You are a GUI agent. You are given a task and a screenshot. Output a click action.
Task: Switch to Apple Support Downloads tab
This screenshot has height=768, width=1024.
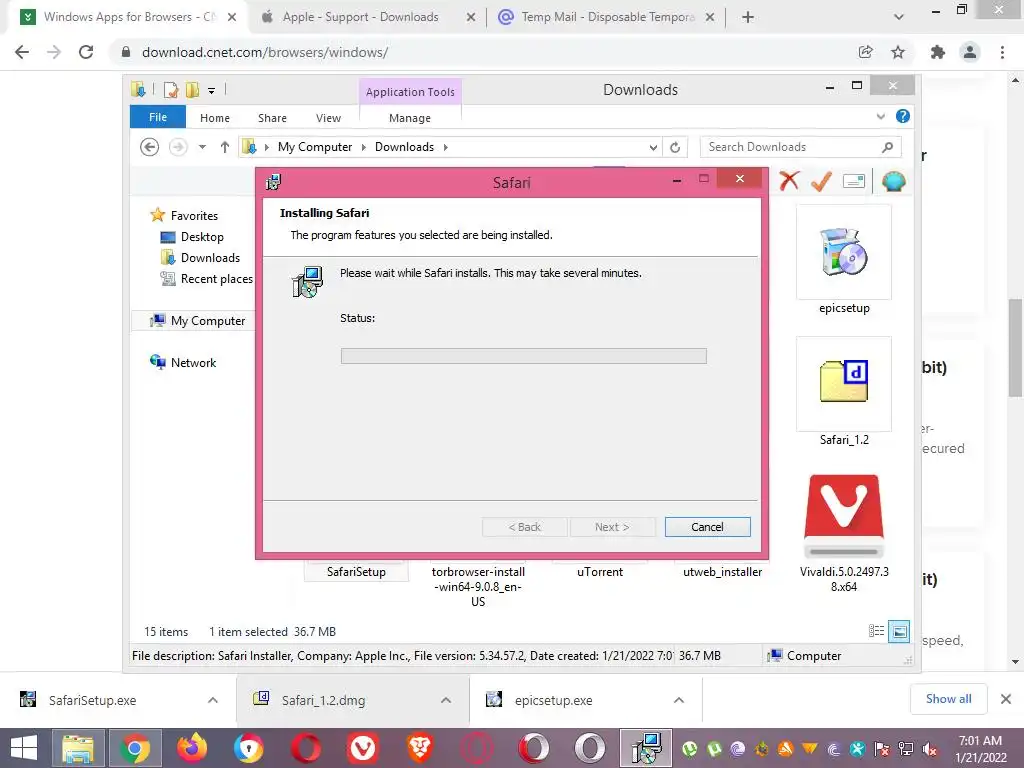[x=360, y=17]
